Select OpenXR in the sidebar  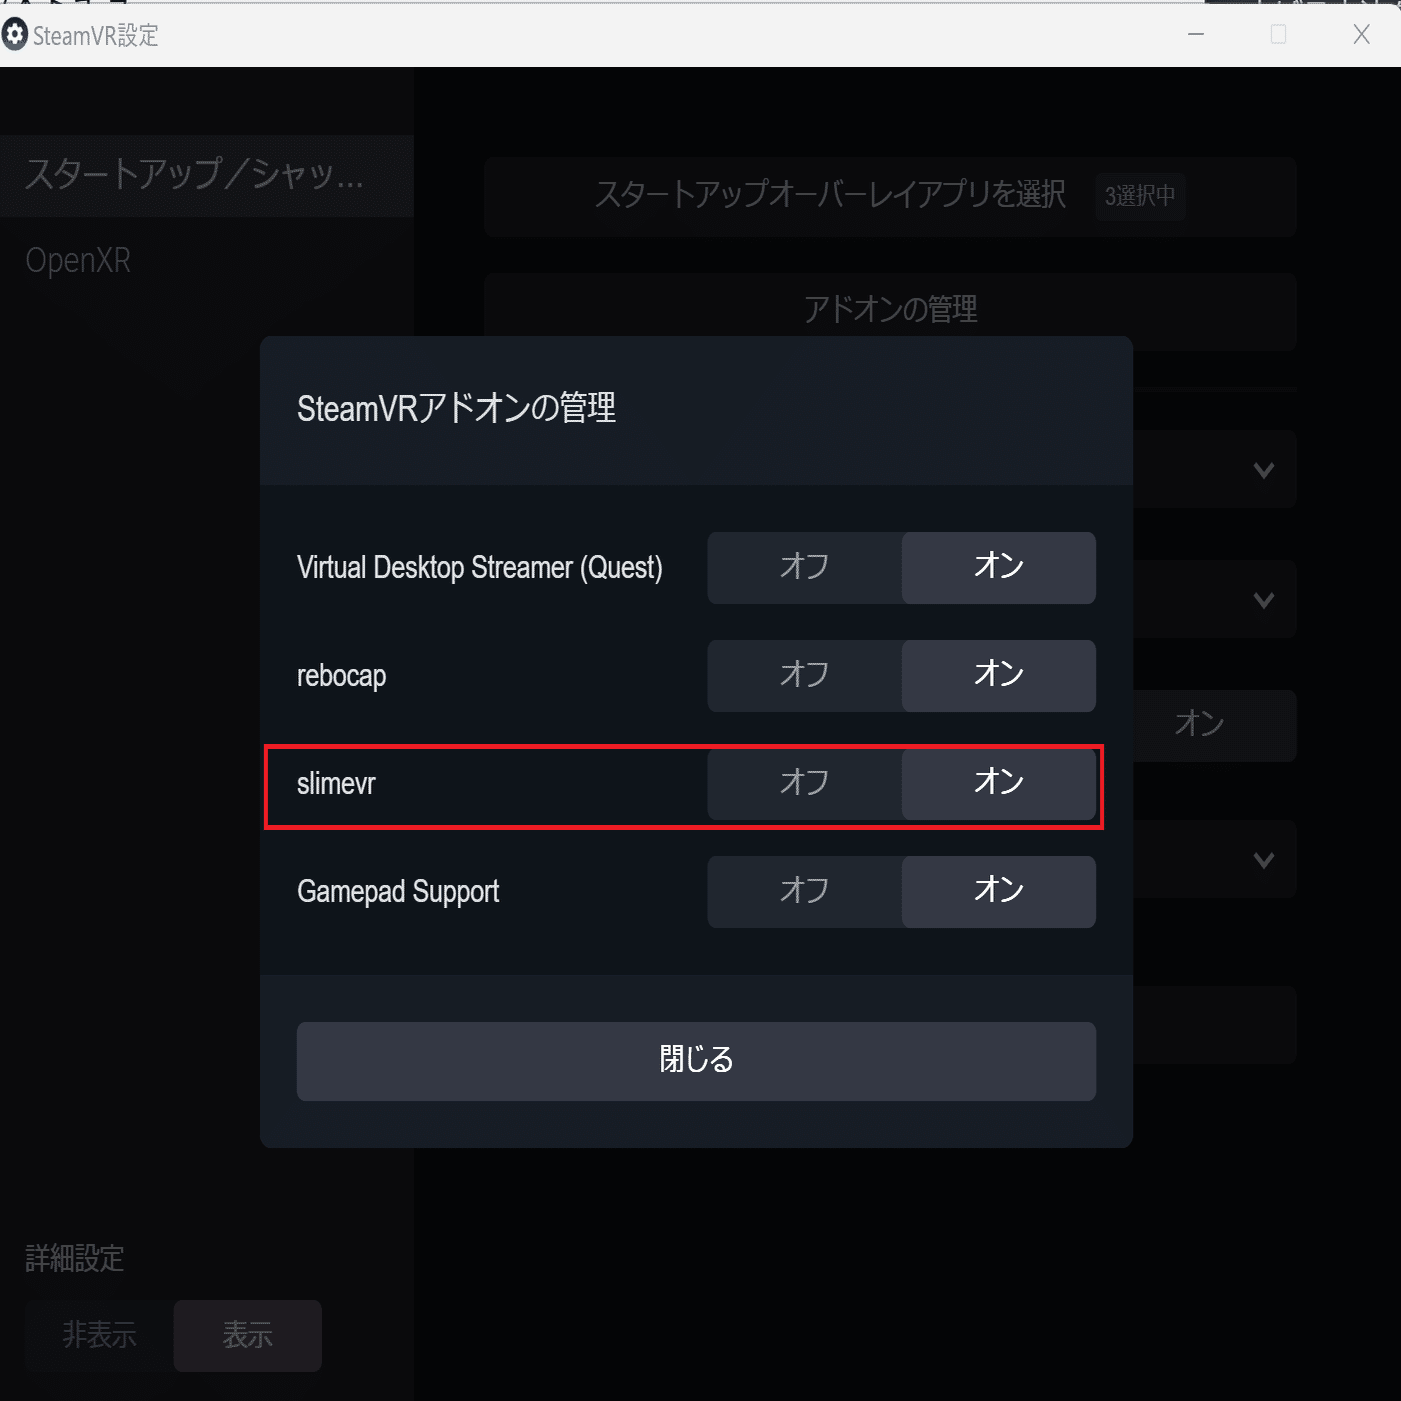click(x=78, y=260)
